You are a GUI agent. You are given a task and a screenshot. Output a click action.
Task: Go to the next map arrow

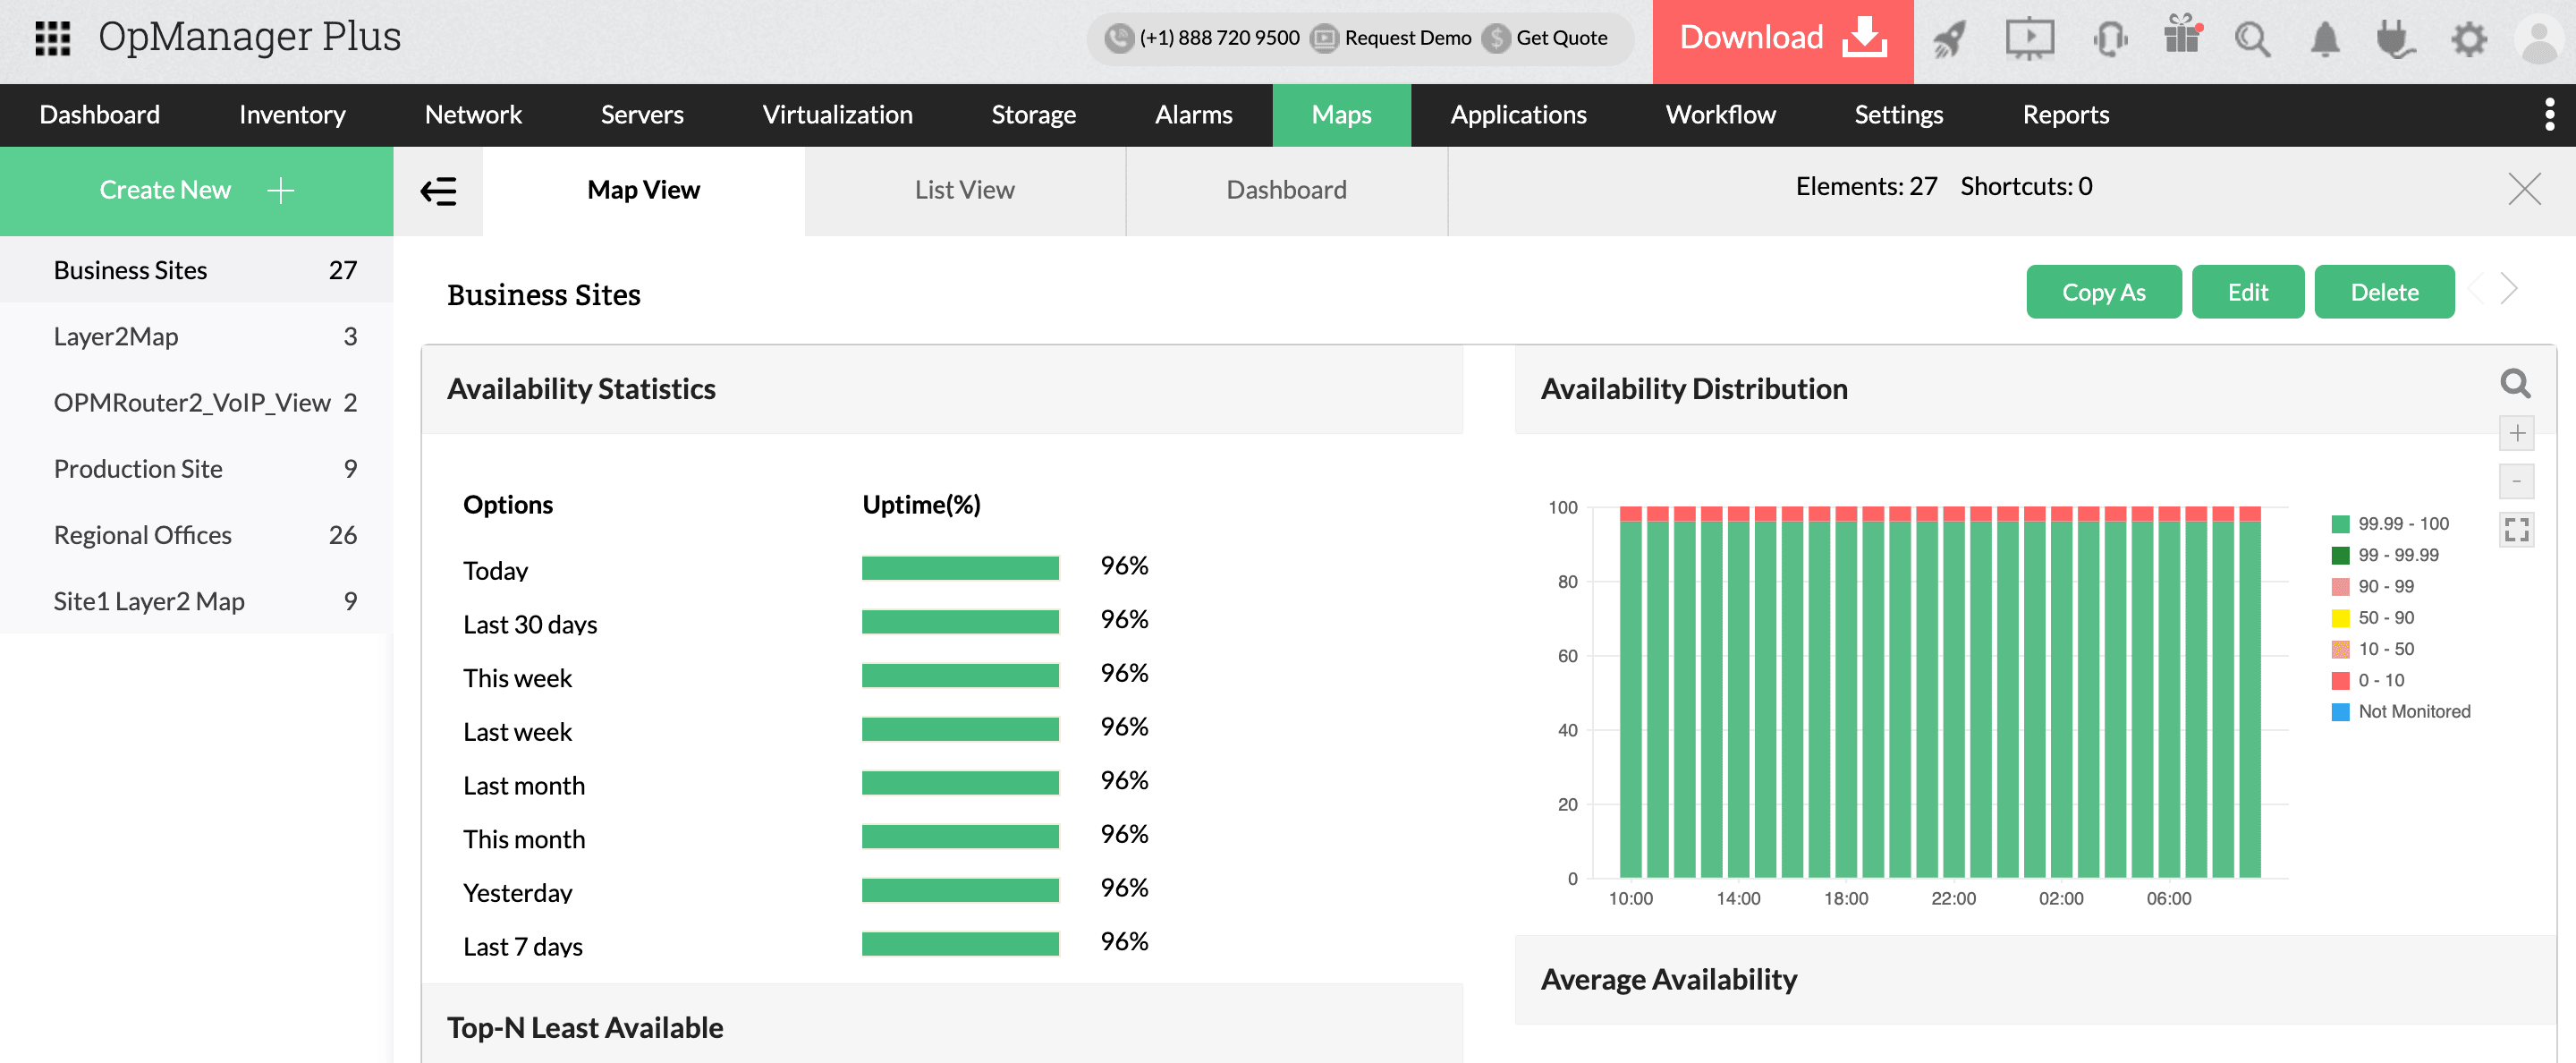point(2509,289)
